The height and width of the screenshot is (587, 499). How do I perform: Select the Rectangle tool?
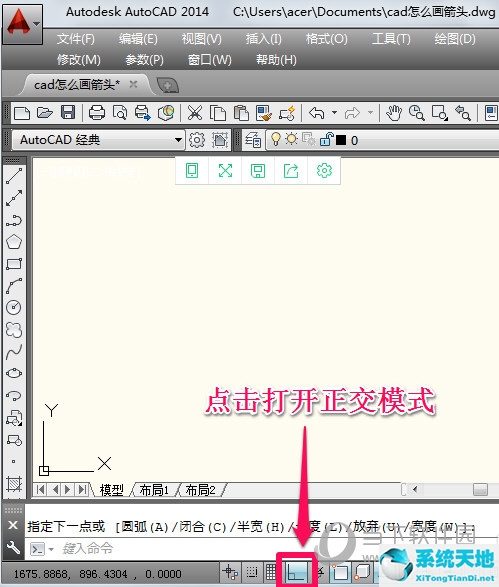tap(14, 264)
